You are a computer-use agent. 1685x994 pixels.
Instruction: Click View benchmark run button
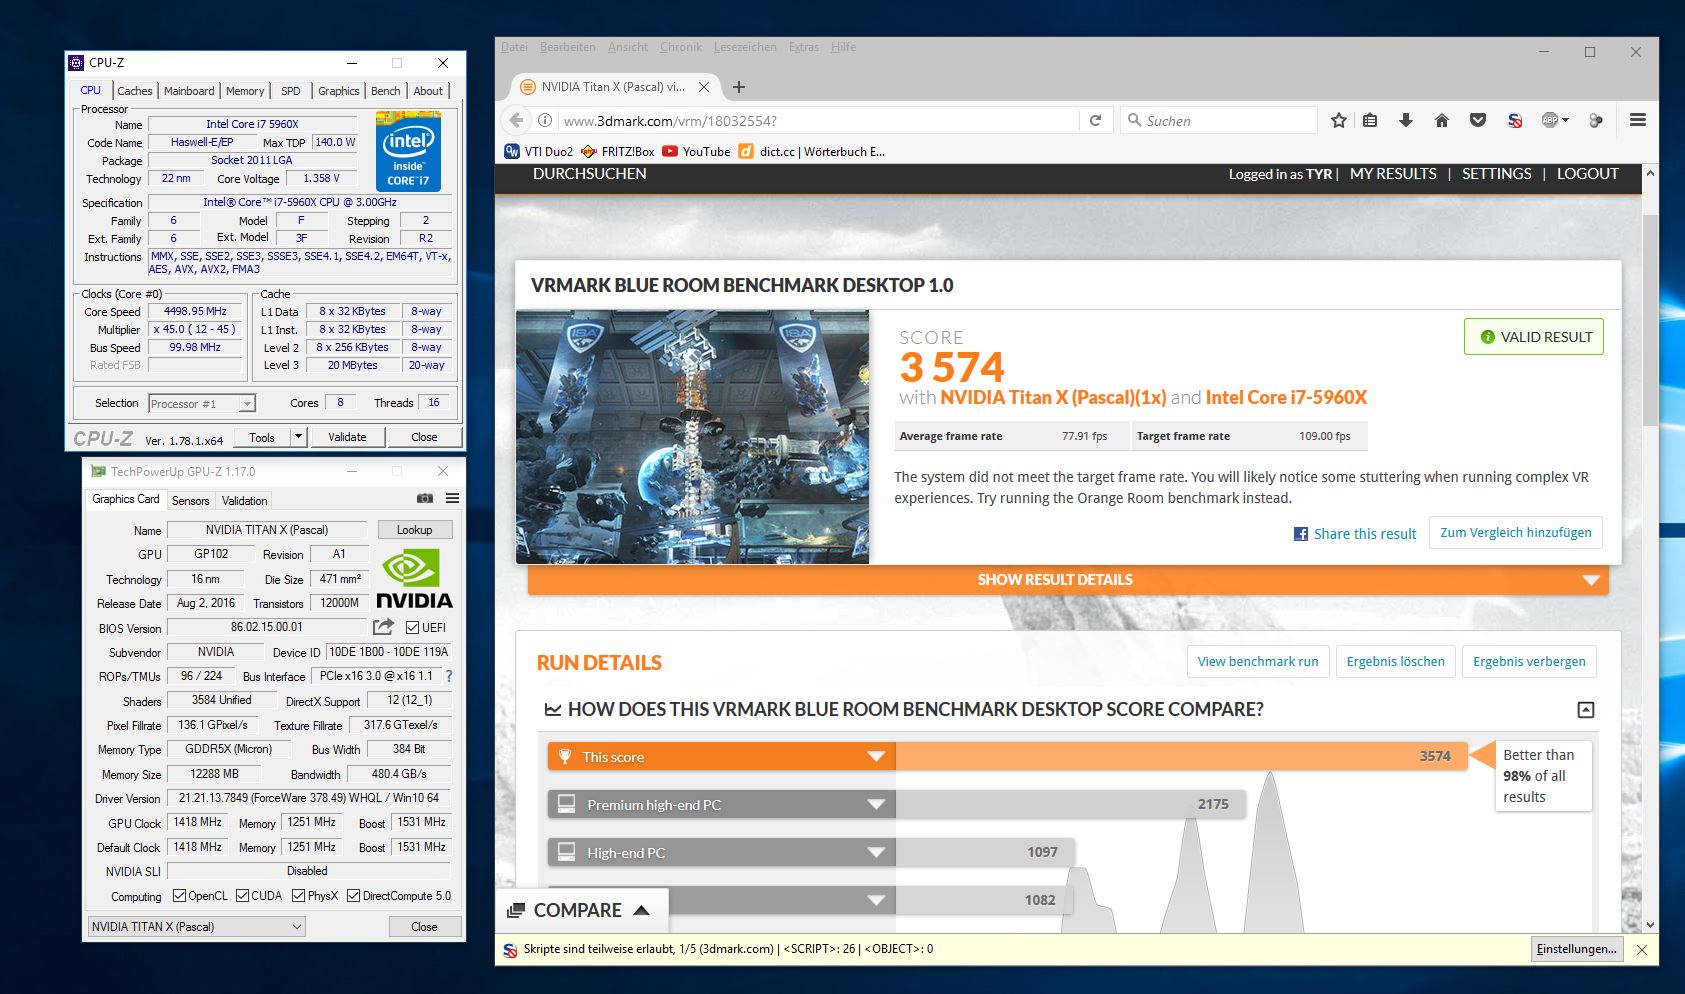[x=1258, y=662]
